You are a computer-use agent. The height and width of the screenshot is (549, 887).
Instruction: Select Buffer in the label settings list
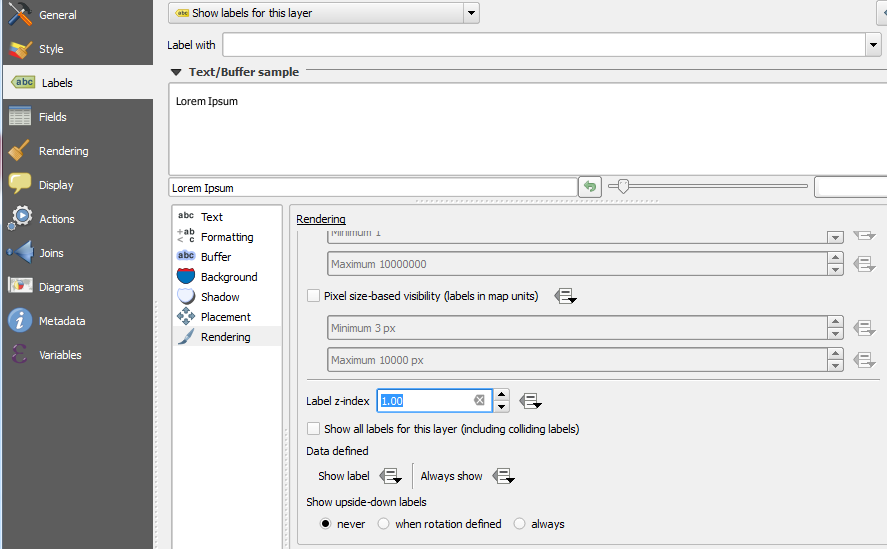[x=216, y=256]
